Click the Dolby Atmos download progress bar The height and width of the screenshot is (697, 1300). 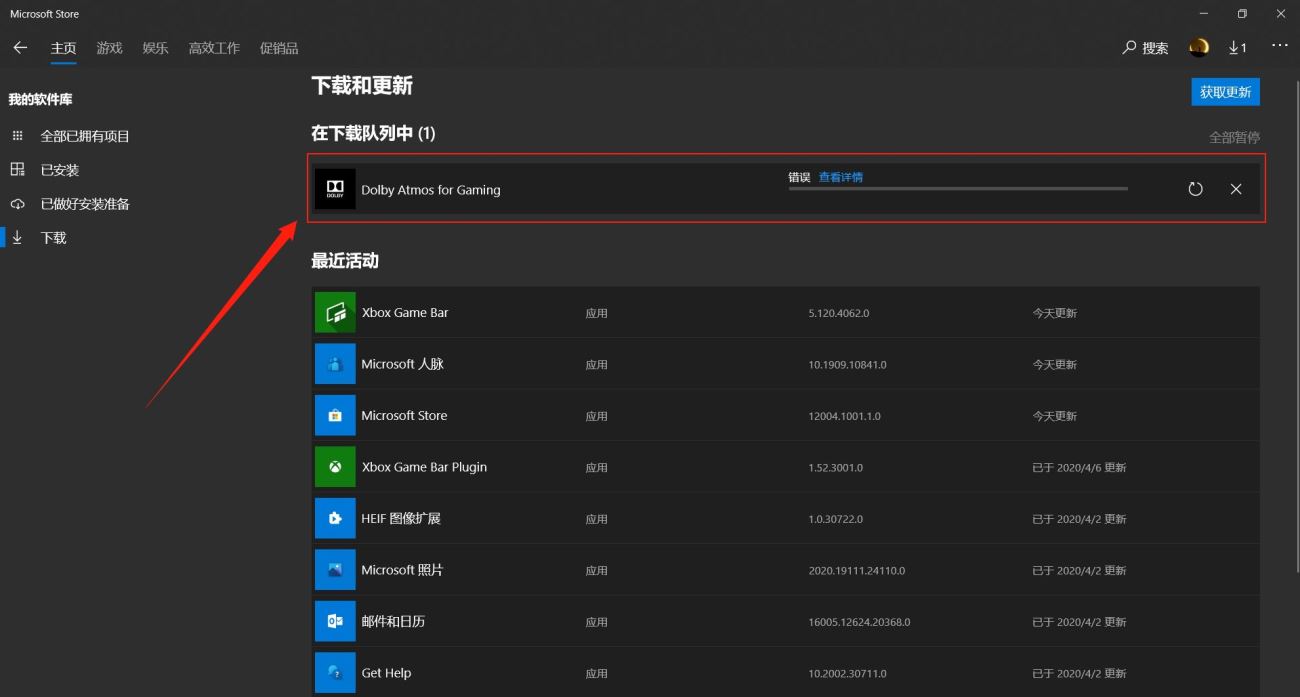[958, 188]
